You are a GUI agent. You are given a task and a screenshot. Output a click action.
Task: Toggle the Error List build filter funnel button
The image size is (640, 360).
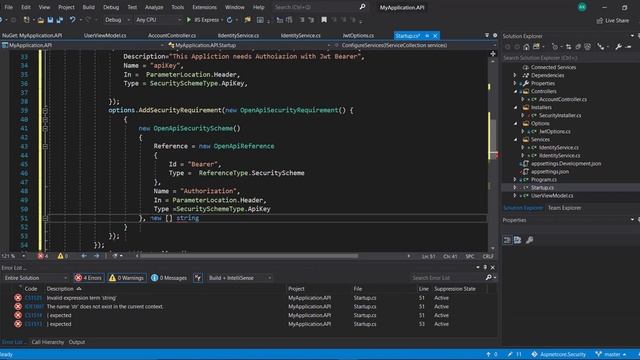point(198,278)
